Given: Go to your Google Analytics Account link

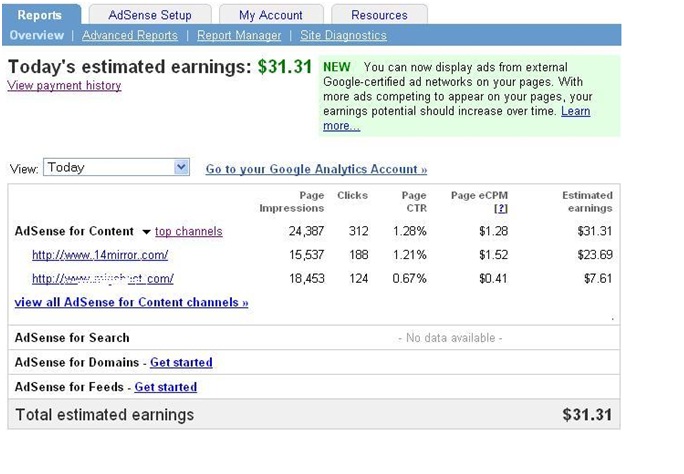Looking at the screenshot, I should click(316, 169).
